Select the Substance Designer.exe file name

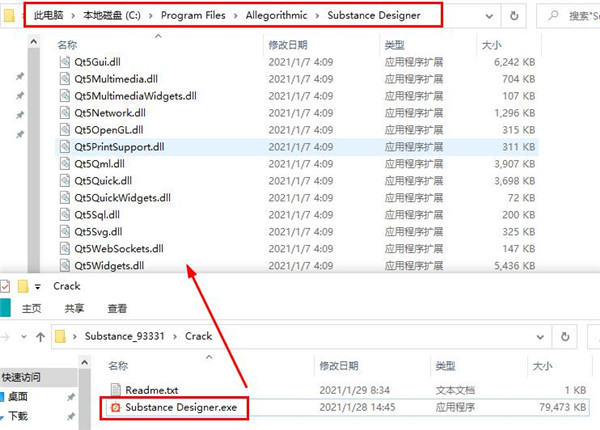[181, 407]
